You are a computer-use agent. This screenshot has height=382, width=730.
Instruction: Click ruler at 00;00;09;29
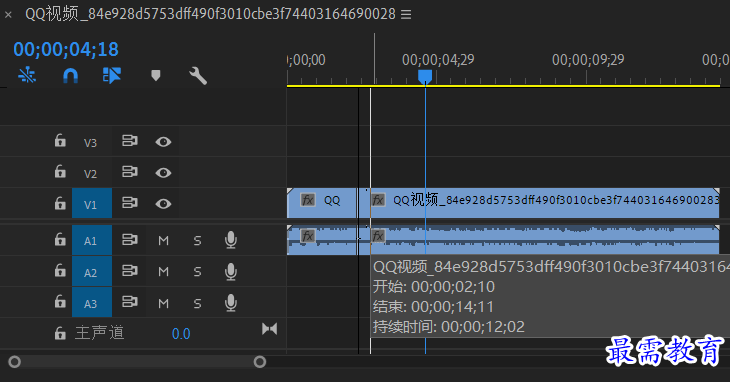coord(588,60)
